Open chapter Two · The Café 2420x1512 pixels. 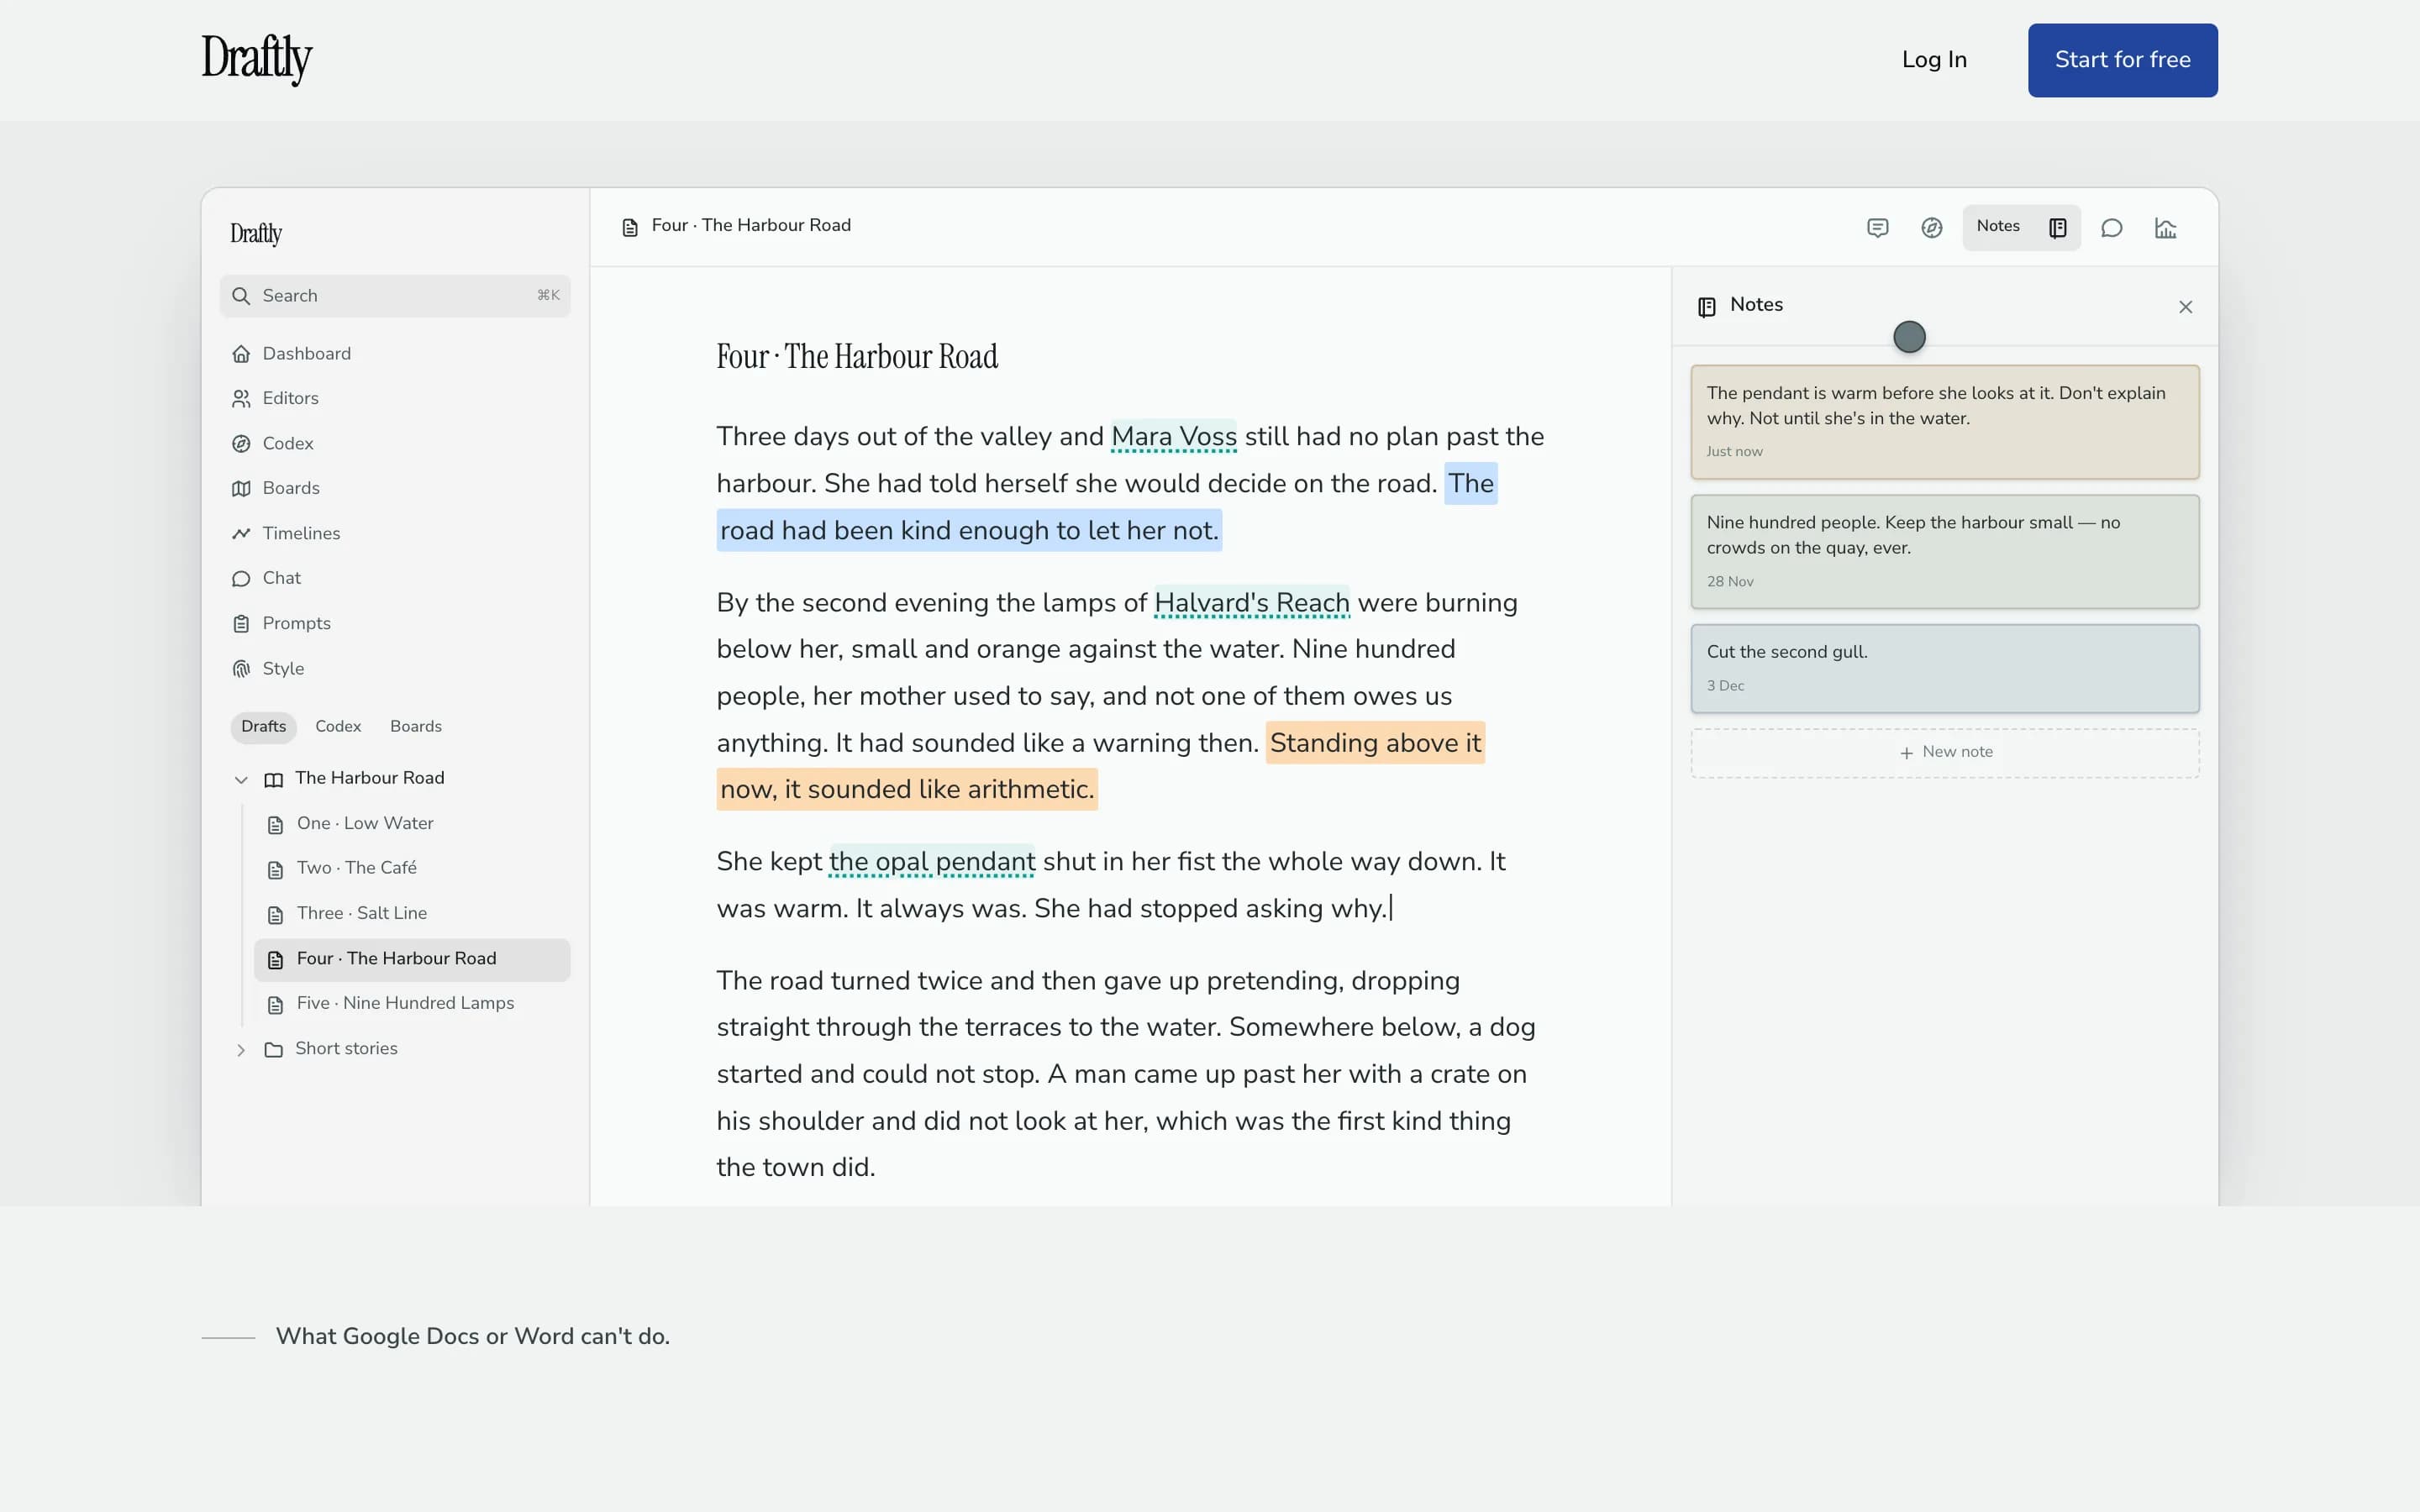click(356, 868)
